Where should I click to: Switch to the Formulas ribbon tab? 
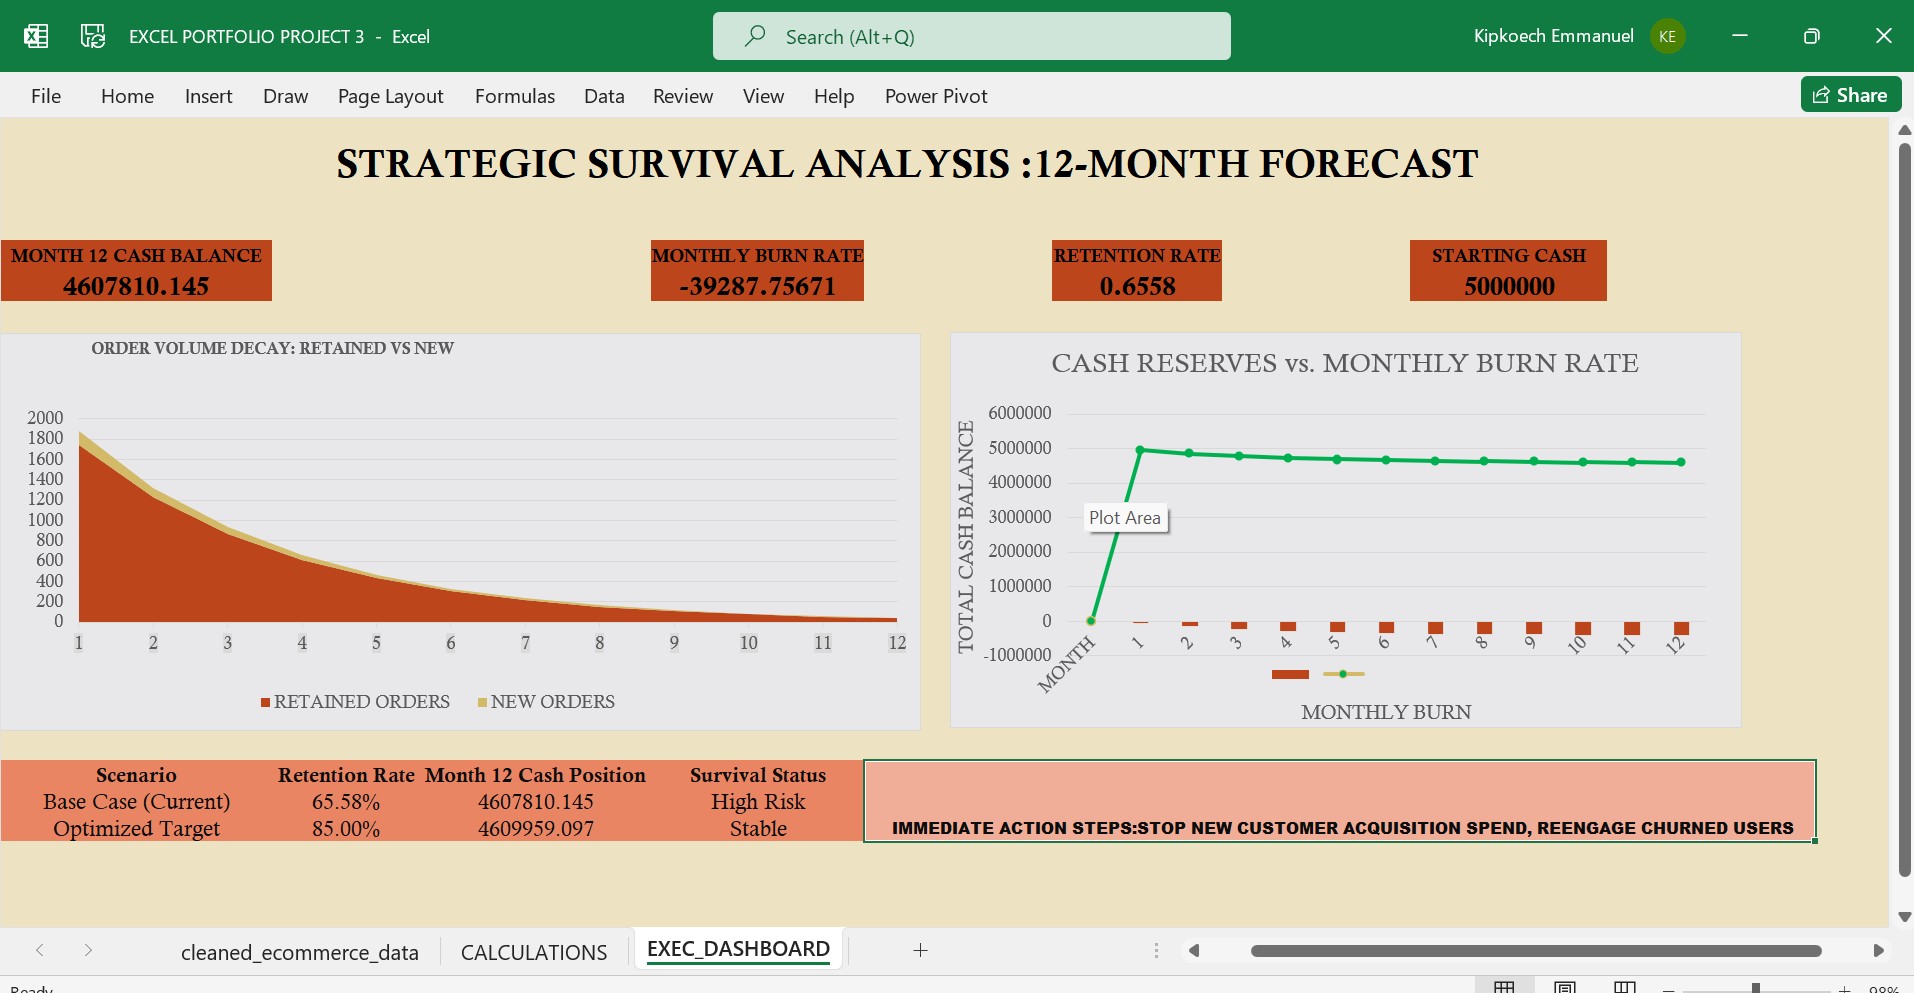coord(514,96)
